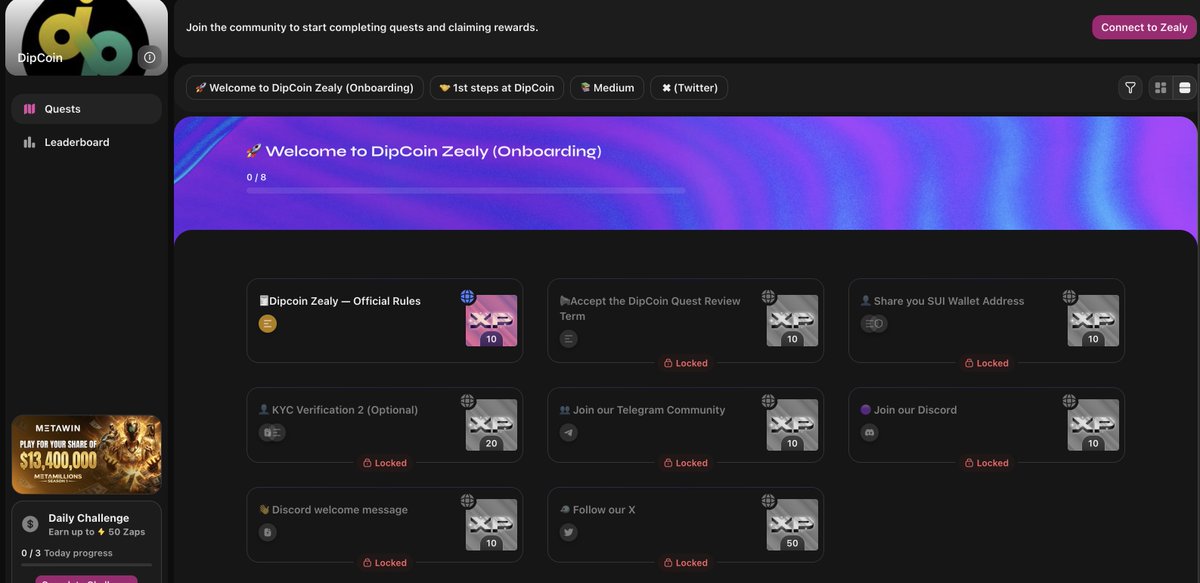Viewport: 1200px width, 583px height.
Task: Click the Locked label under Accept Quest Review
Action: pyautogui.click(x=685, y=363)
